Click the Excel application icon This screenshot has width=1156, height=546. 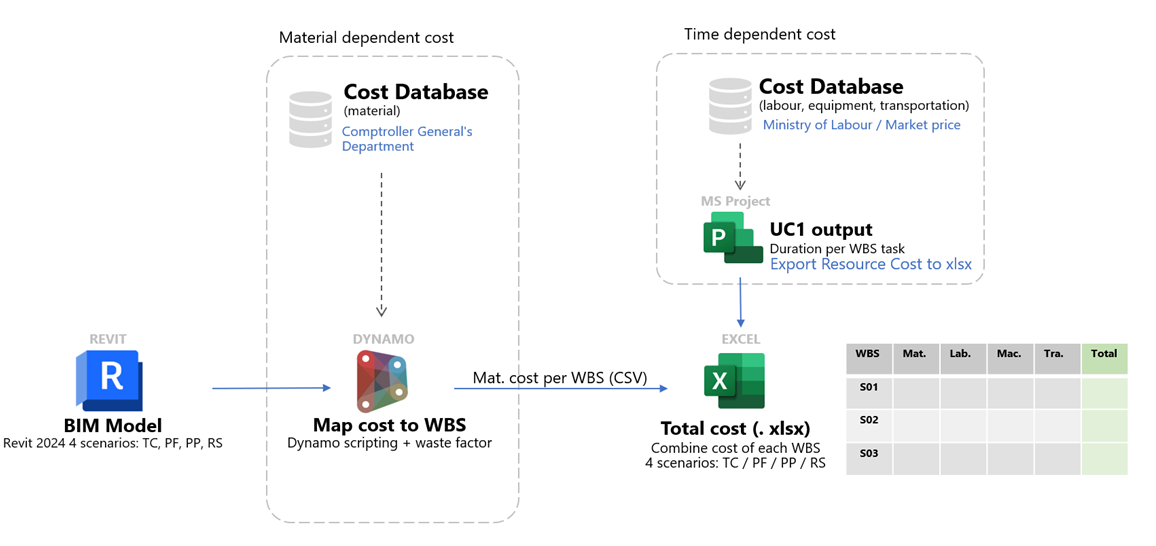coord(734,381)
